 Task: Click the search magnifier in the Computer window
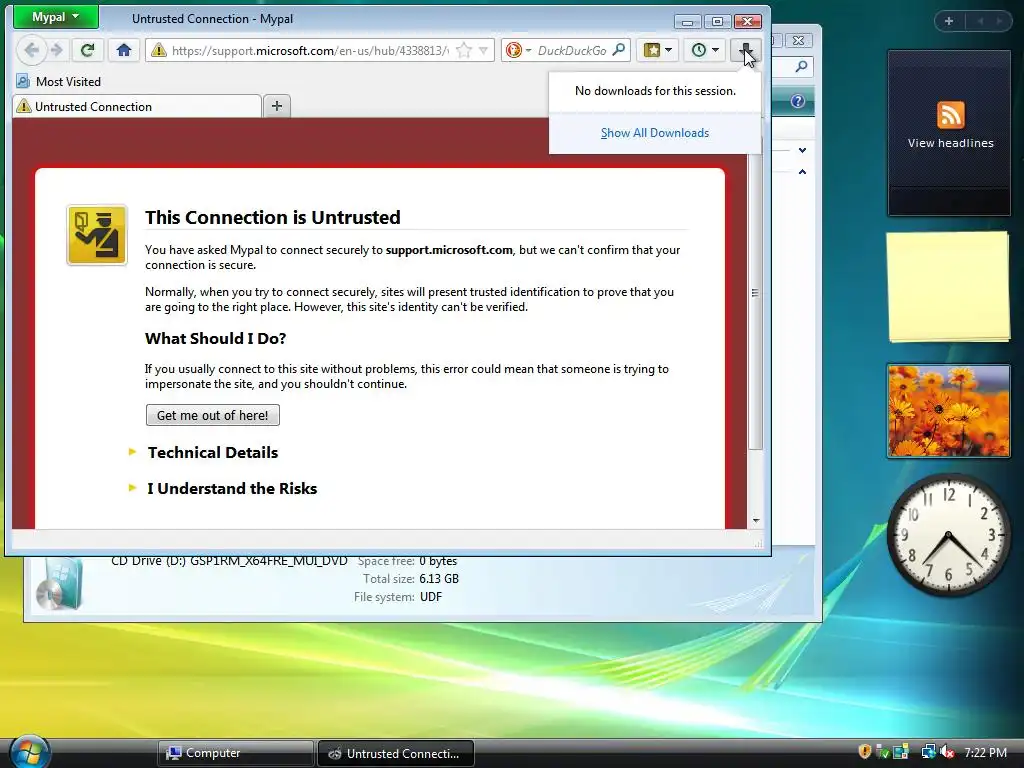(801, 66)
